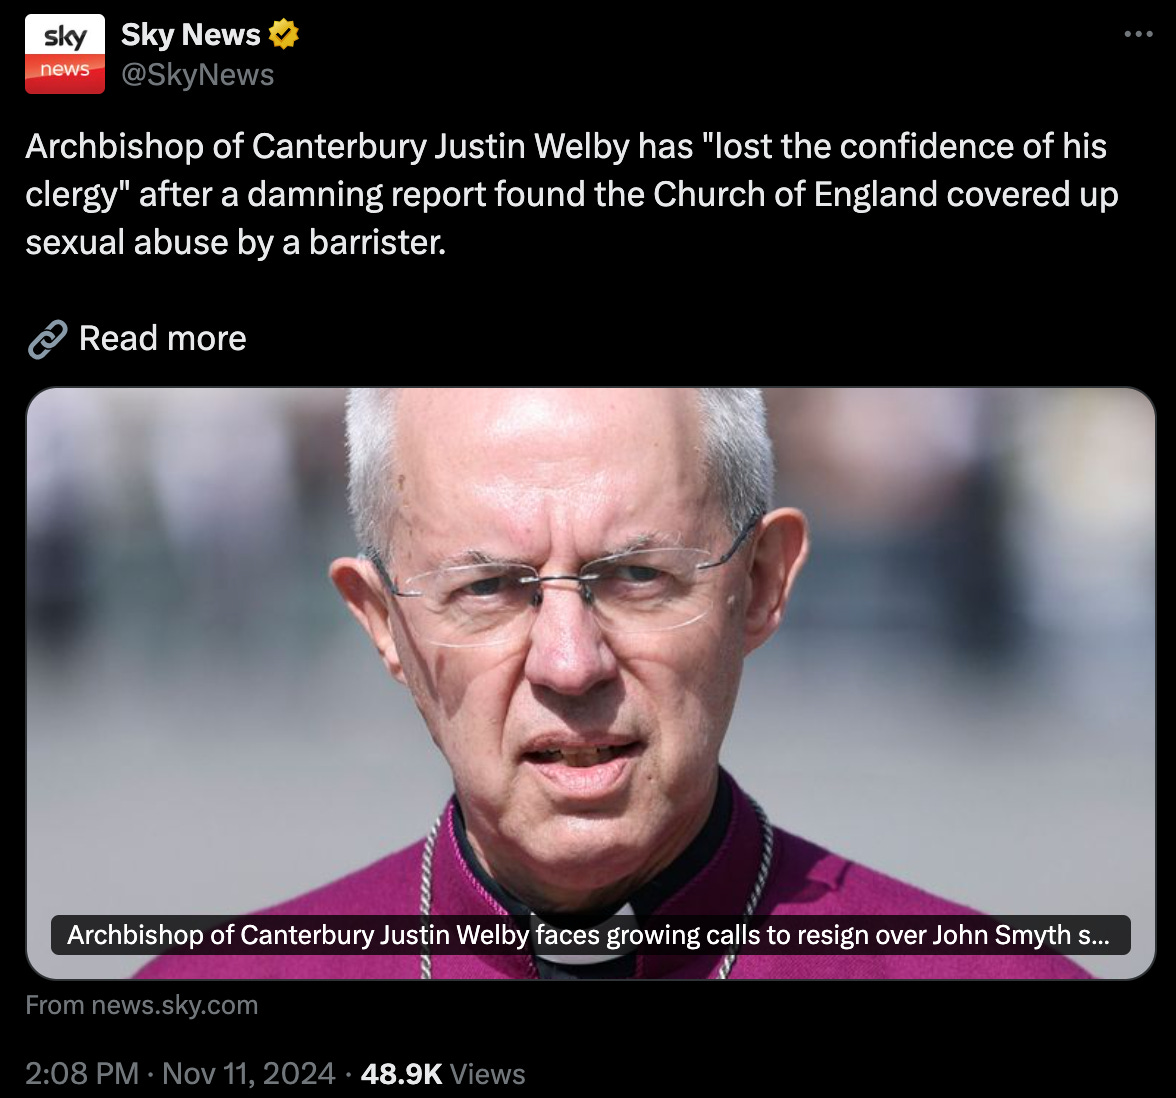Open the Sky News profile avatar

pos(64,54)
